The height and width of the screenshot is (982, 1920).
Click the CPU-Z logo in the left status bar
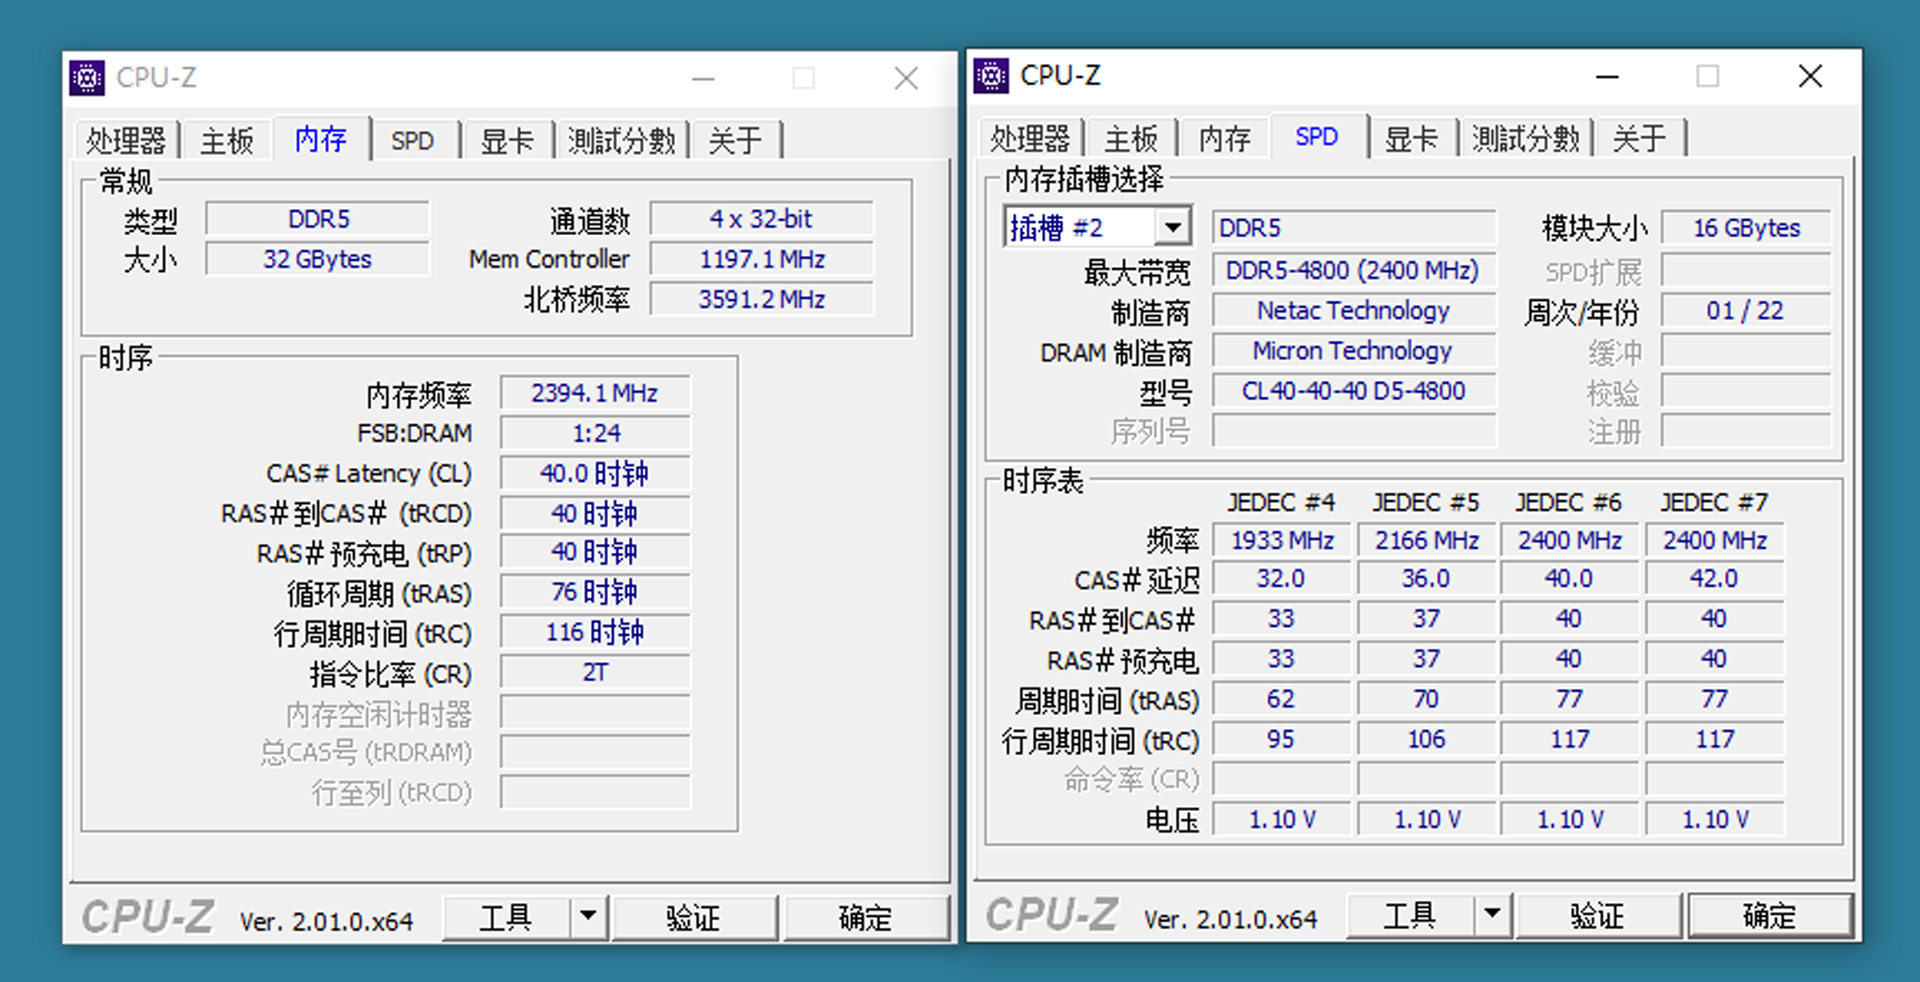coord(148,916)
